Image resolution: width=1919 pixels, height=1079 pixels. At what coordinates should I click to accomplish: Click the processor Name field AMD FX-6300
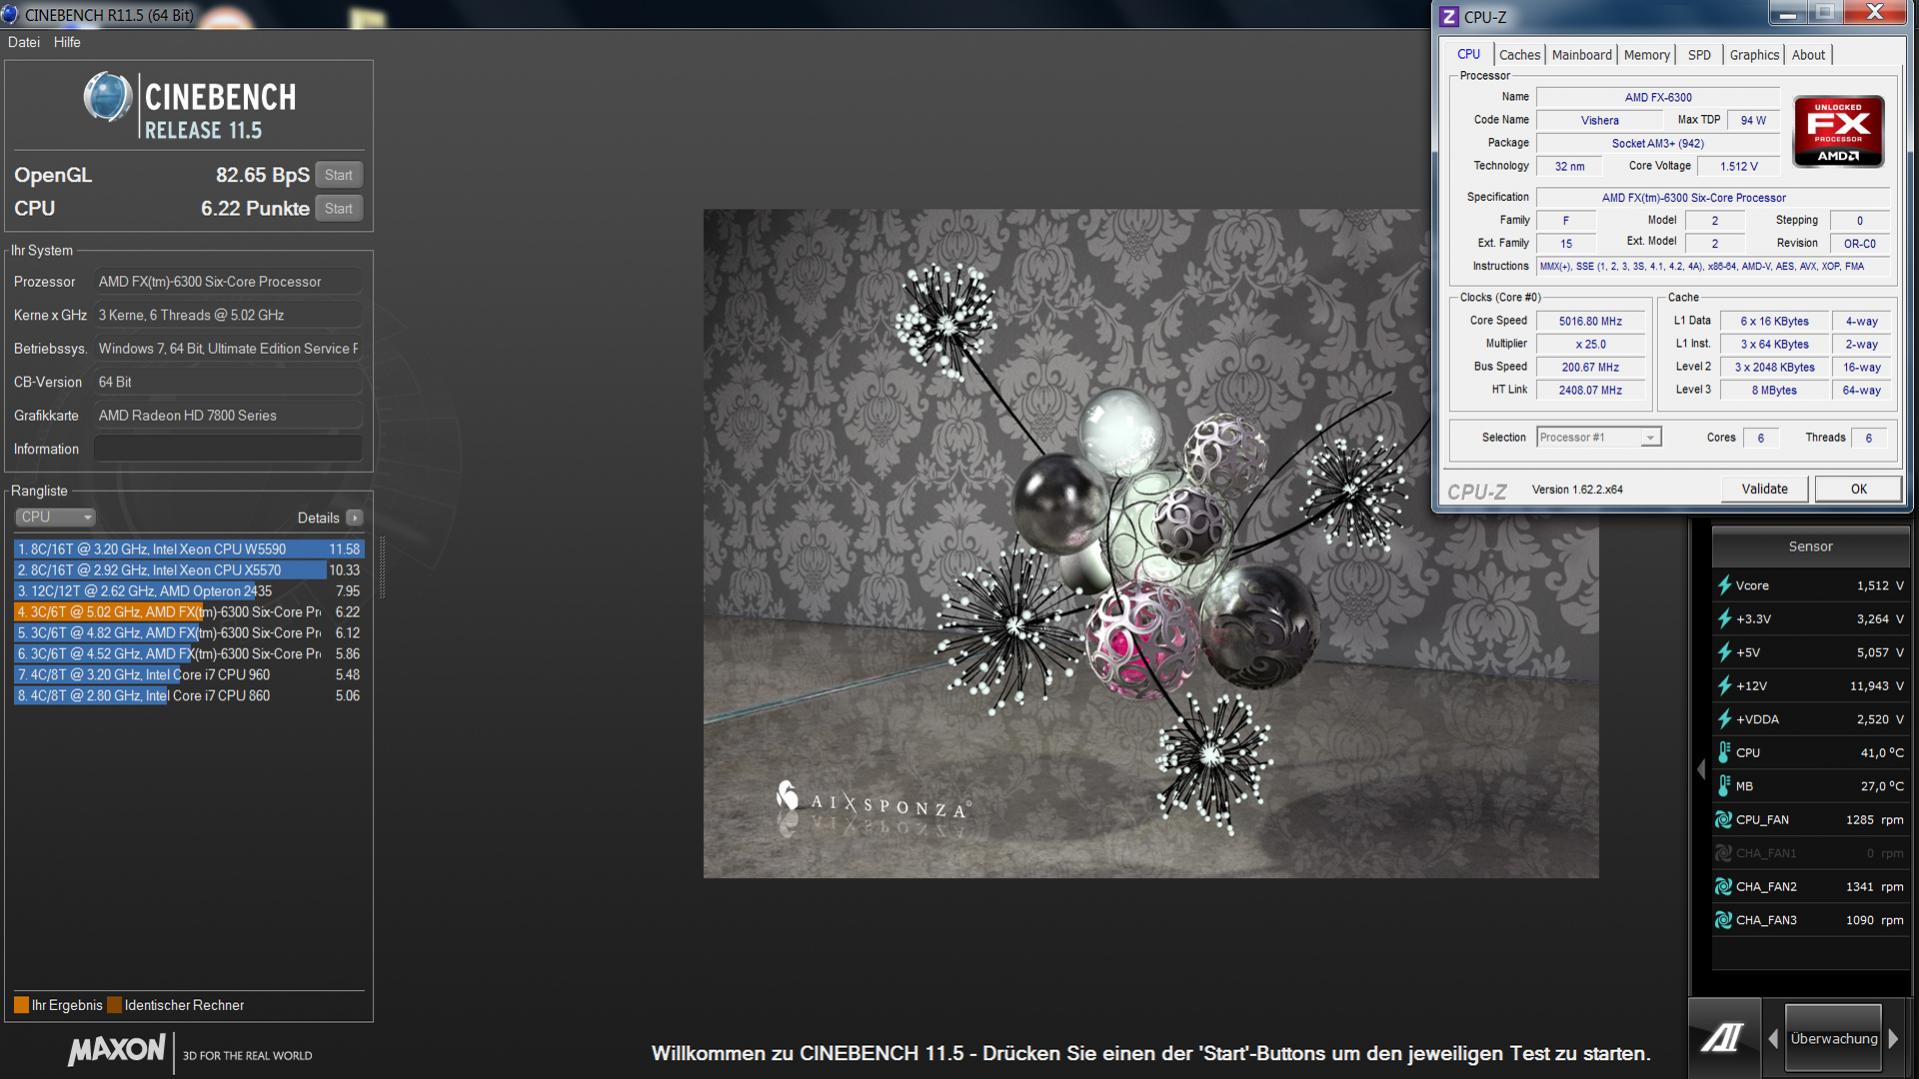tap(1657, 97)
